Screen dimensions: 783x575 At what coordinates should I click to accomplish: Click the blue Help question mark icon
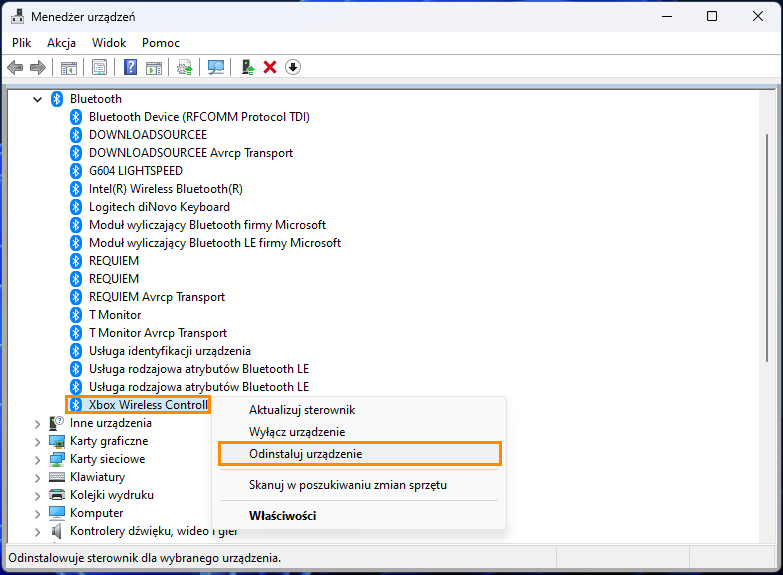[x=130, y=67]
